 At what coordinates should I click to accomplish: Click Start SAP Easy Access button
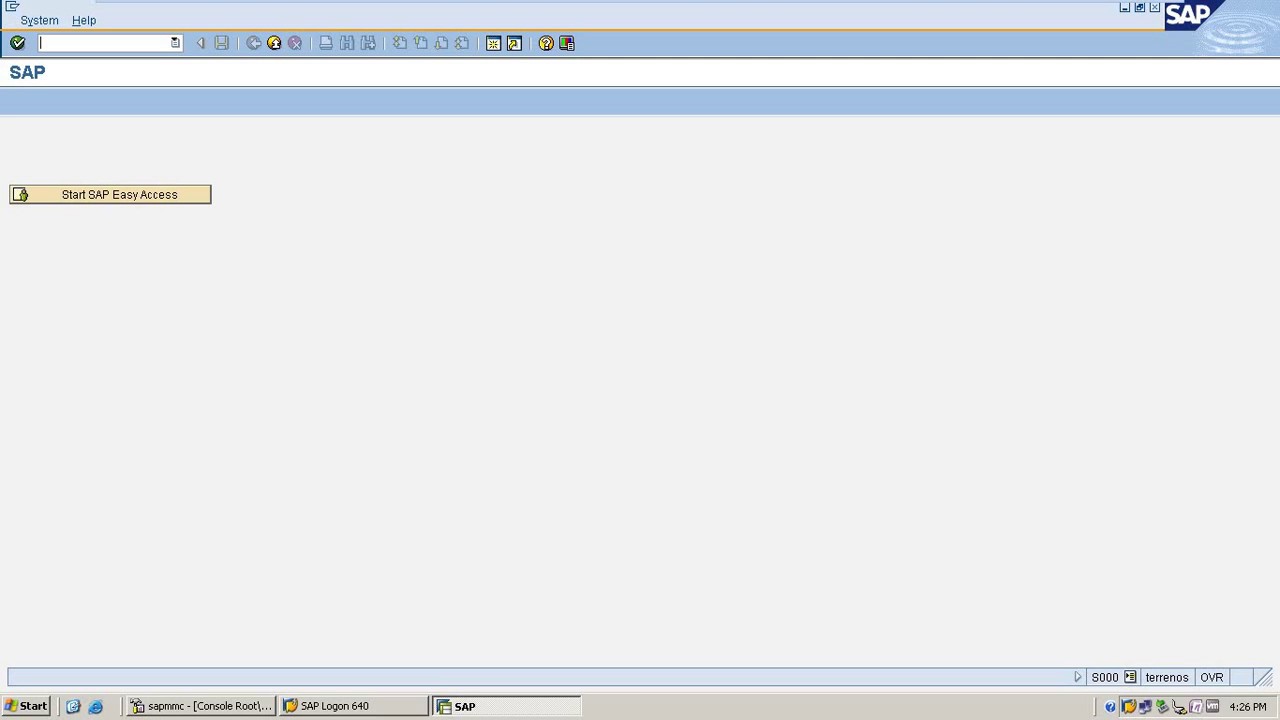(110, 194)
